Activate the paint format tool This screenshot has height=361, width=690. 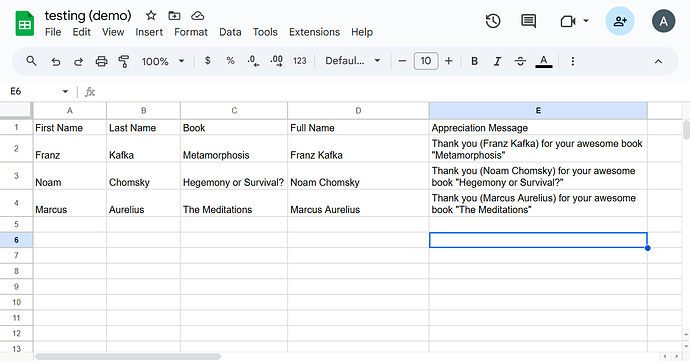(124, 61)
